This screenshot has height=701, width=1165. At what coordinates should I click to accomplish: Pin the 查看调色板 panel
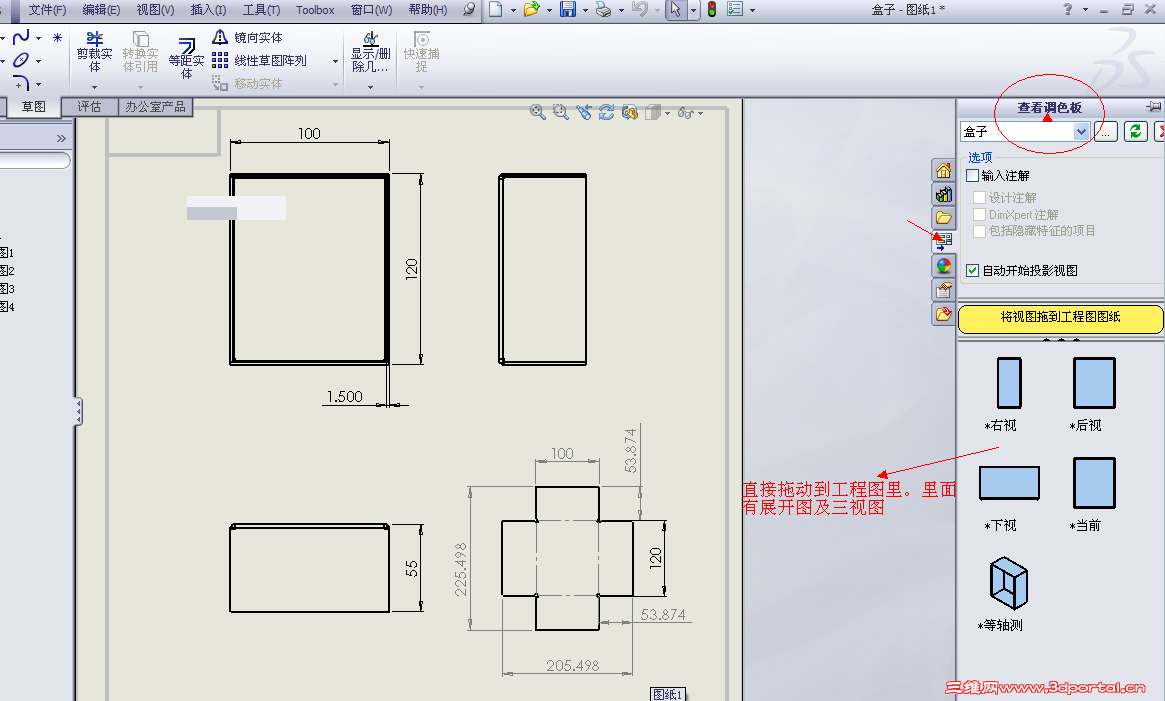click(1153, 107)
